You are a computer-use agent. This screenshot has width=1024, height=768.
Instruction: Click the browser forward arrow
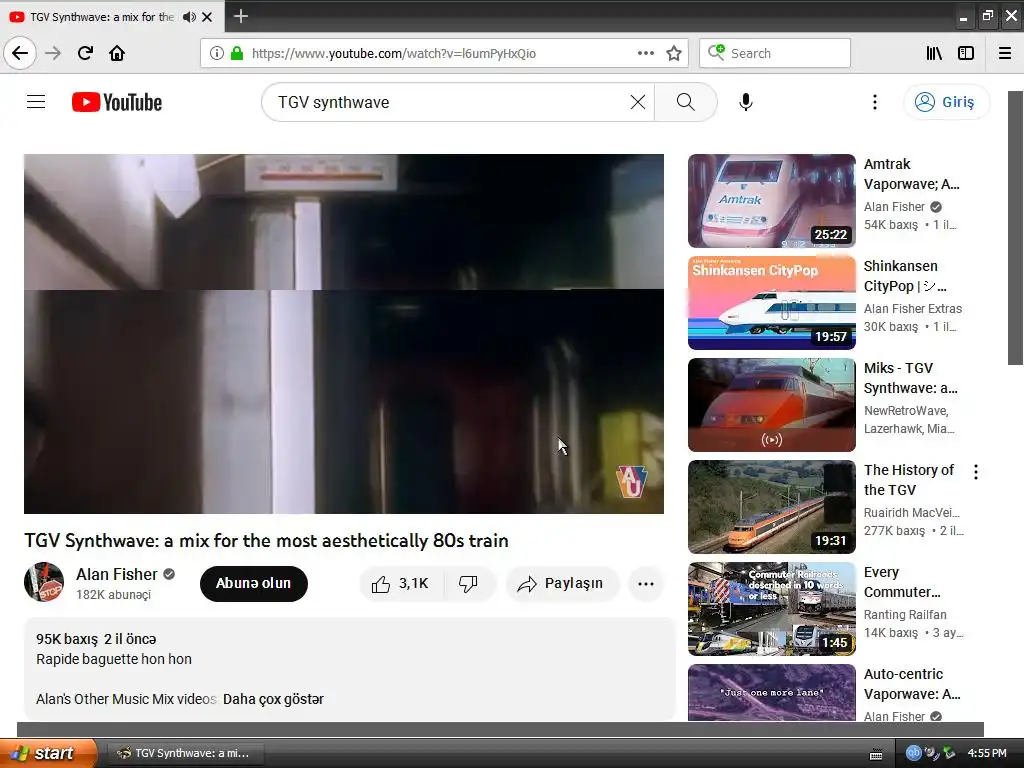[x=53, y=53]
